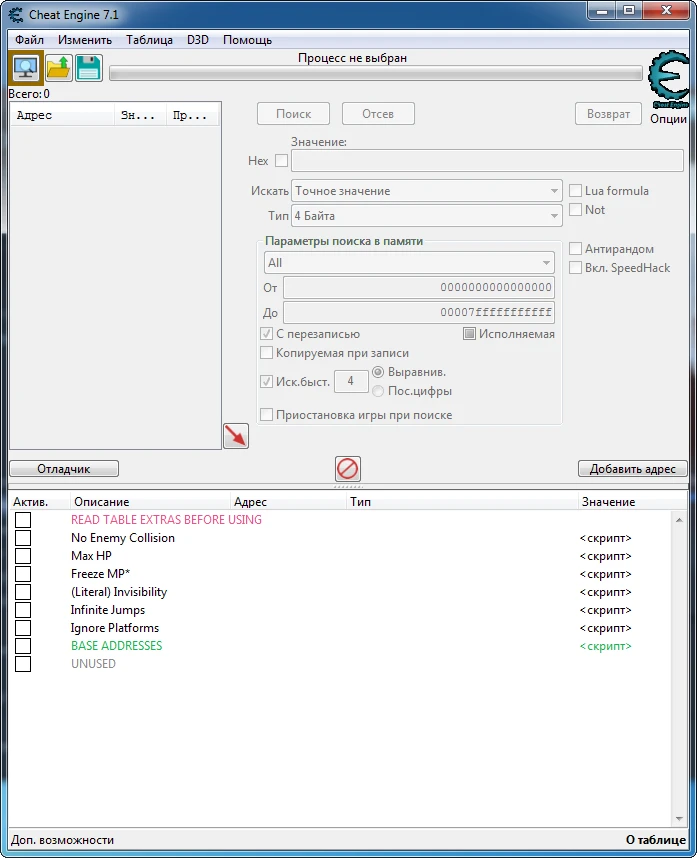
Task: Enable Вкл. SpeedHack checkbox
Action: pyautogui.click(x=576, y=268)
